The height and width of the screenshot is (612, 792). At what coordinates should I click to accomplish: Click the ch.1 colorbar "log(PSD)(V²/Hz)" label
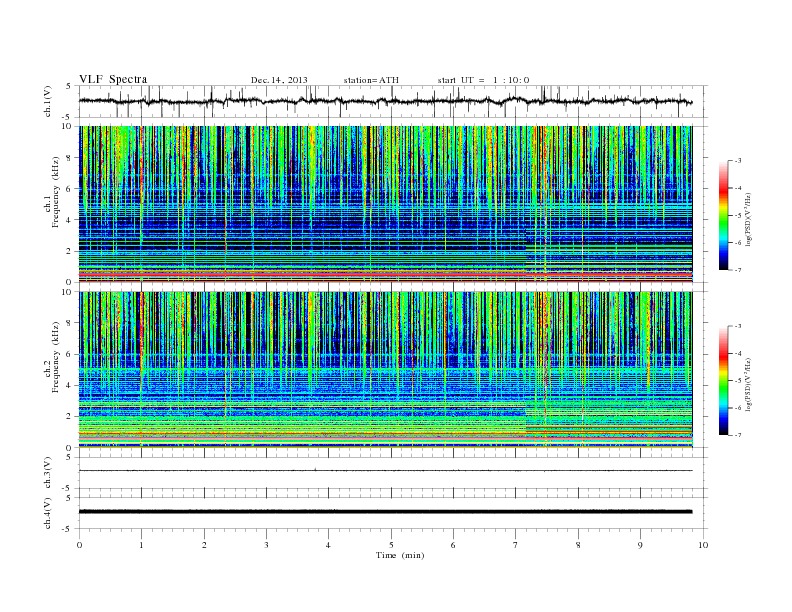tap(748, 219)
